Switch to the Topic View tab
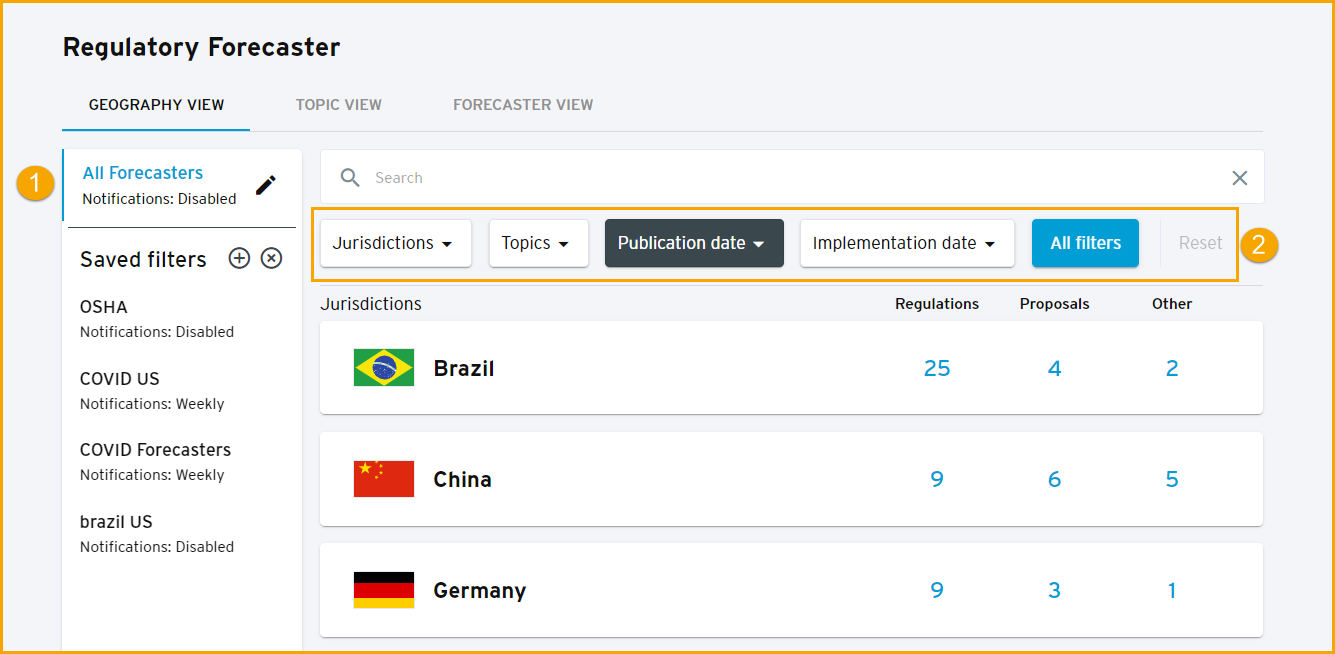This screenshot has width=1335, height=654. 339,104
